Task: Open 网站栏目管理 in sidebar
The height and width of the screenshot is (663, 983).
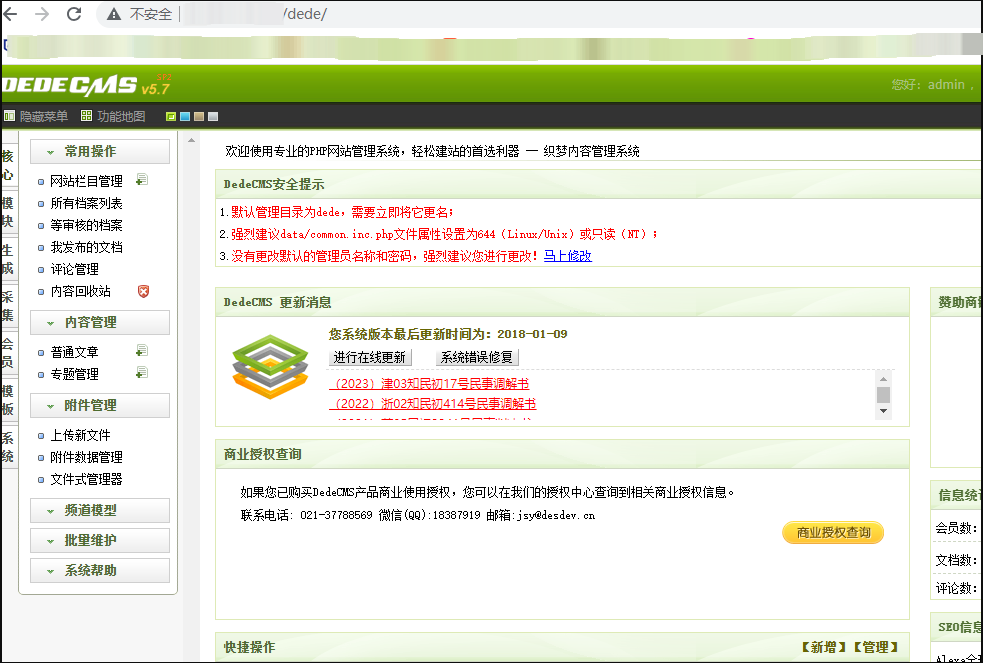Action: point(87,182)
